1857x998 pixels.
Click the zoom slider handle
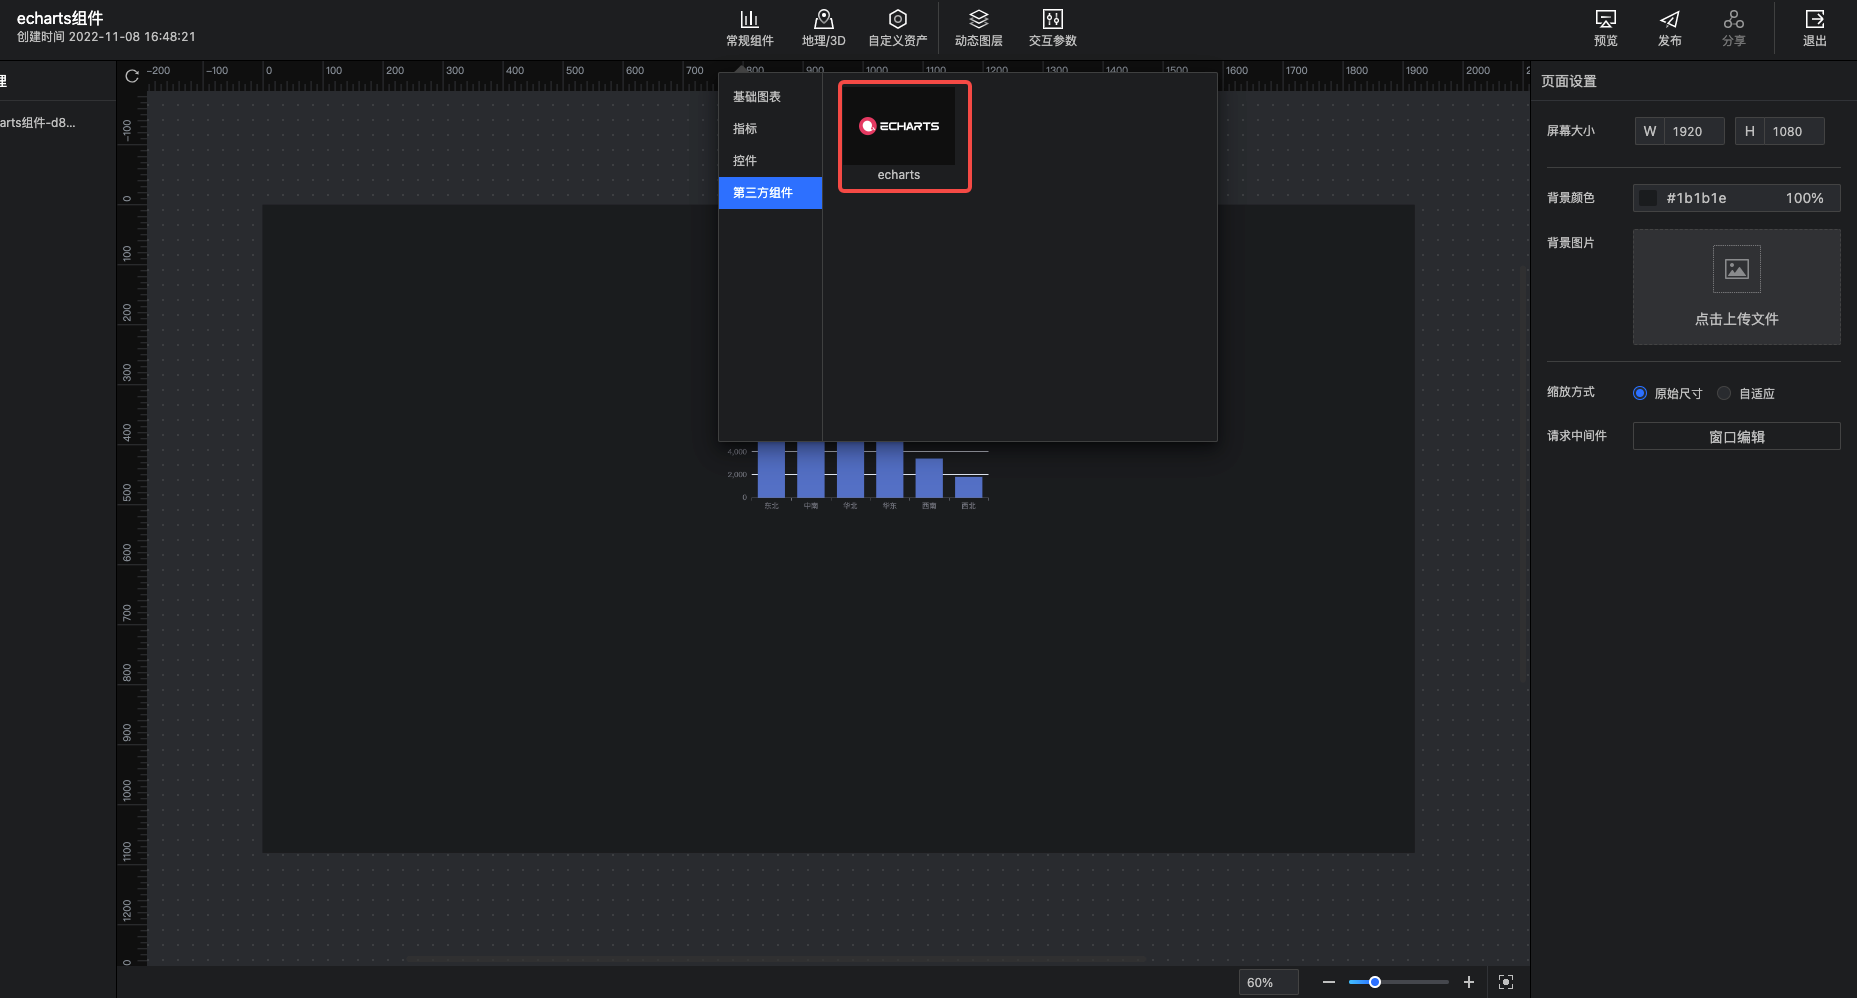(x=1375, y=982)
